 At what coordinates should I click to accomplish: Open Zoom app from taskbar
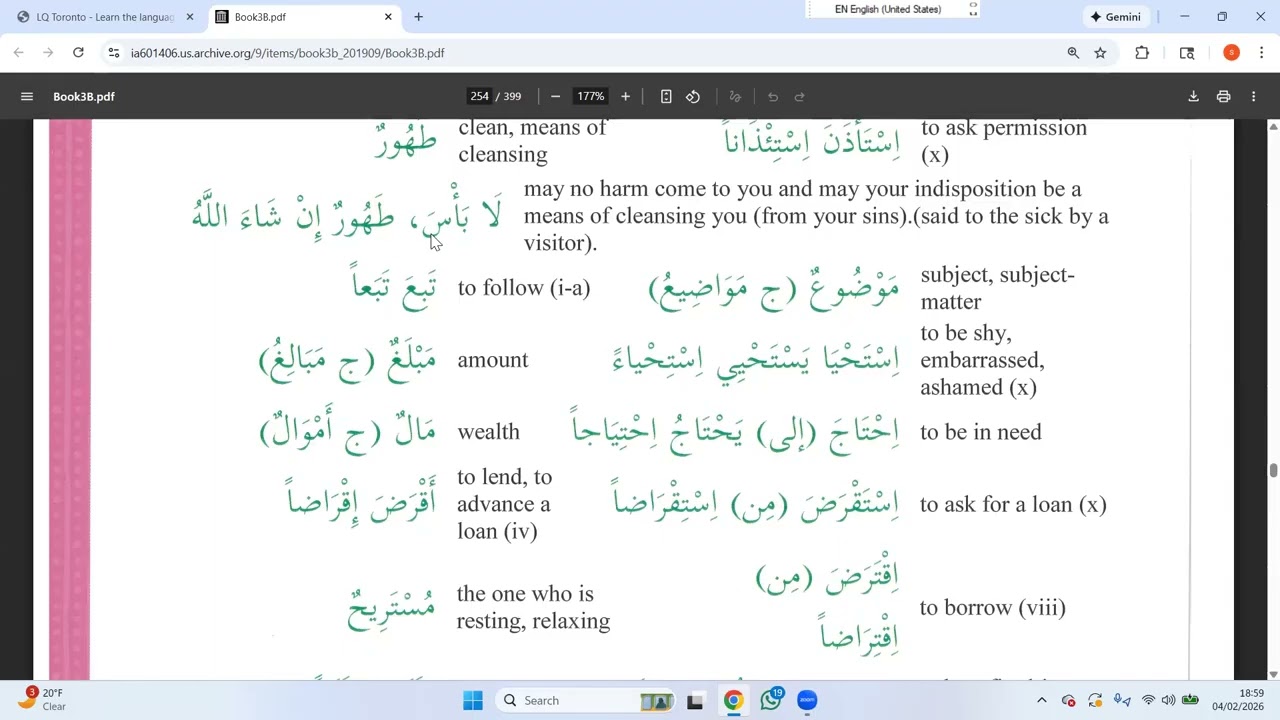click(807, 700)
